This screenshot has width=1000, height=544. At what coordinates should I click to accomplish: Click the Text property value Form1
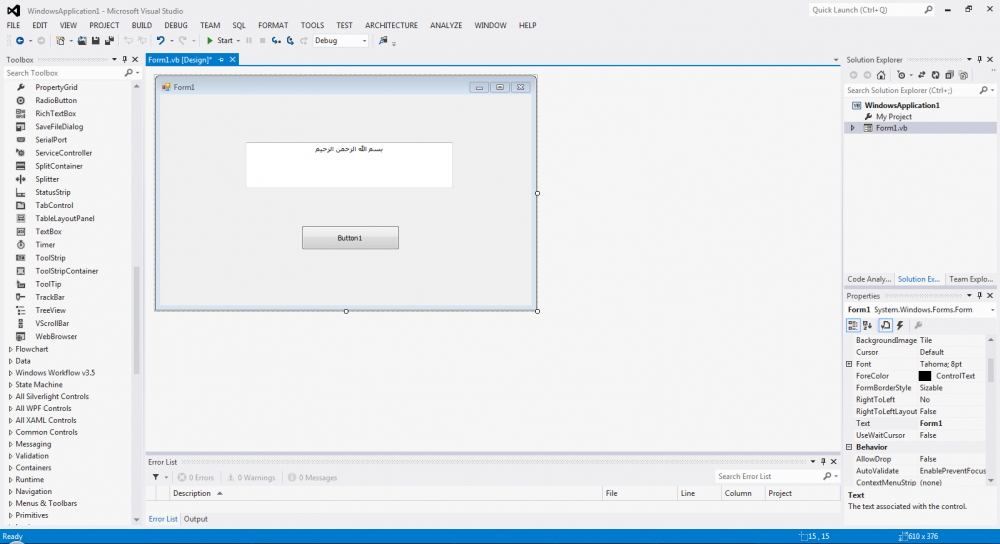[930, 423]
